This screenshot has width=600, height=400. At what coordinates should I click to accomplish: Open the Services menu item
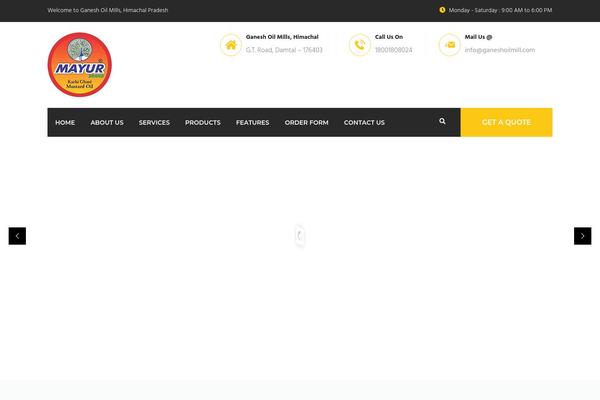(154, 122)
